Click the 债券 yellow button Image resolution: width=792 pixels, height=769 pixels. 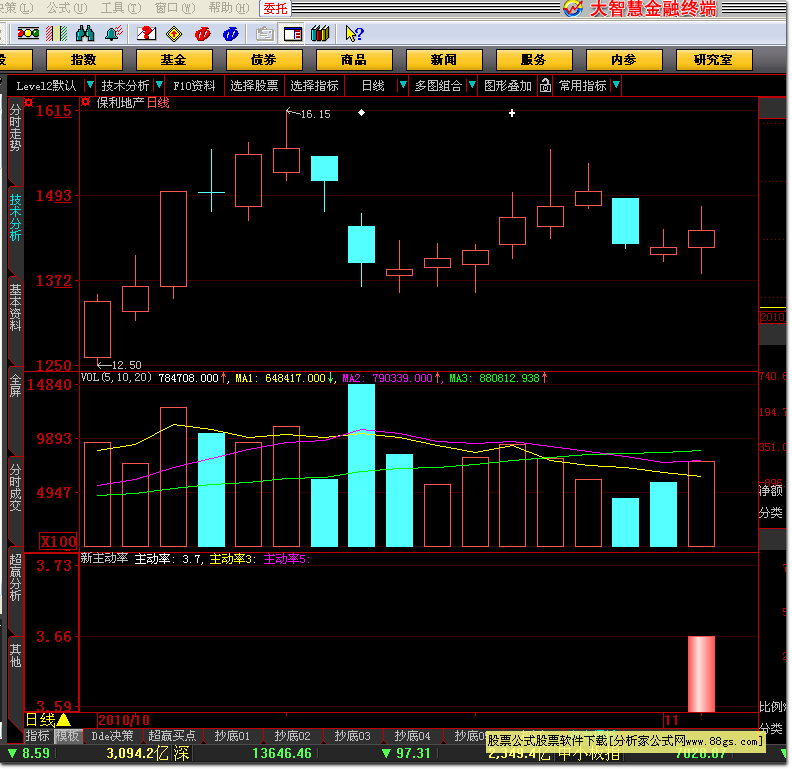[x=264, y=60]
